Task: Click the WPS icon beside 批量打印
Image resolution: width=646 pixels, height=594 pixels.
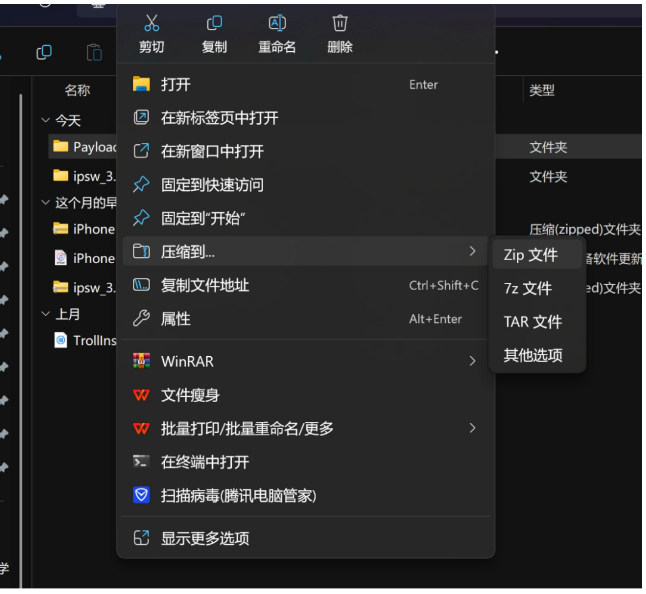Action: click(141, 428)
